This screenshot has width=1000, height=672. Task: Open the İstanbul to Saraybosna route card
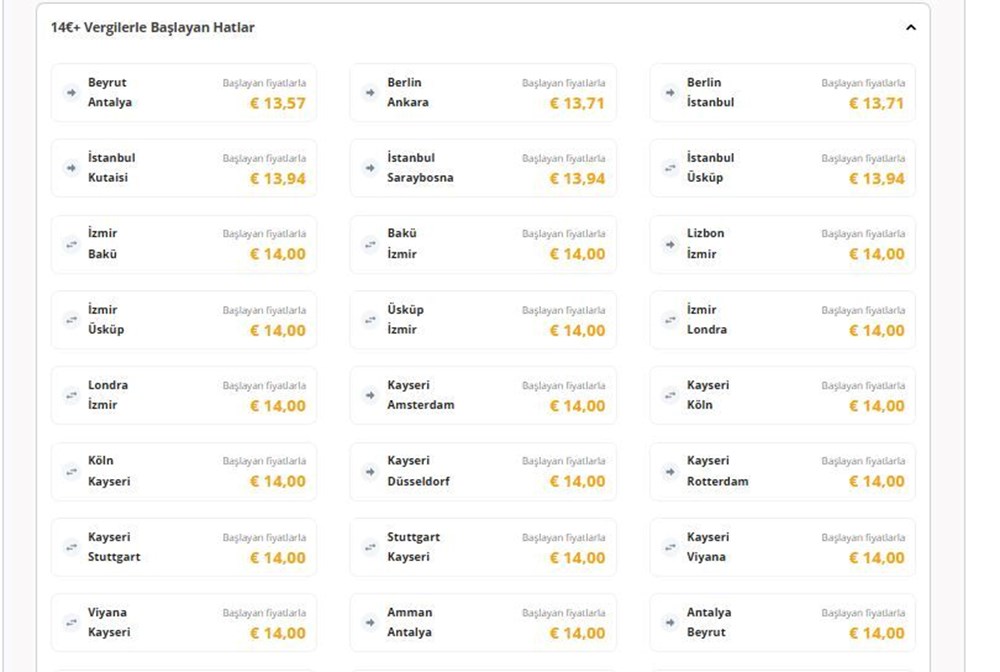(x=483, y=168)
